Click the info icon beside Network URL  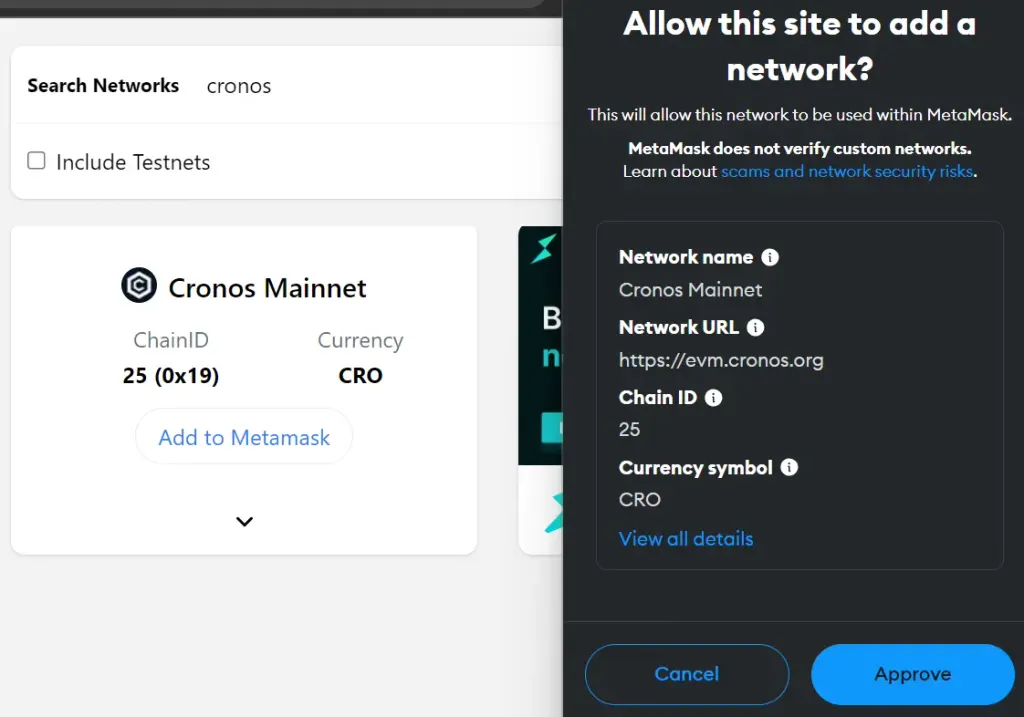click(x=756, y=327)
